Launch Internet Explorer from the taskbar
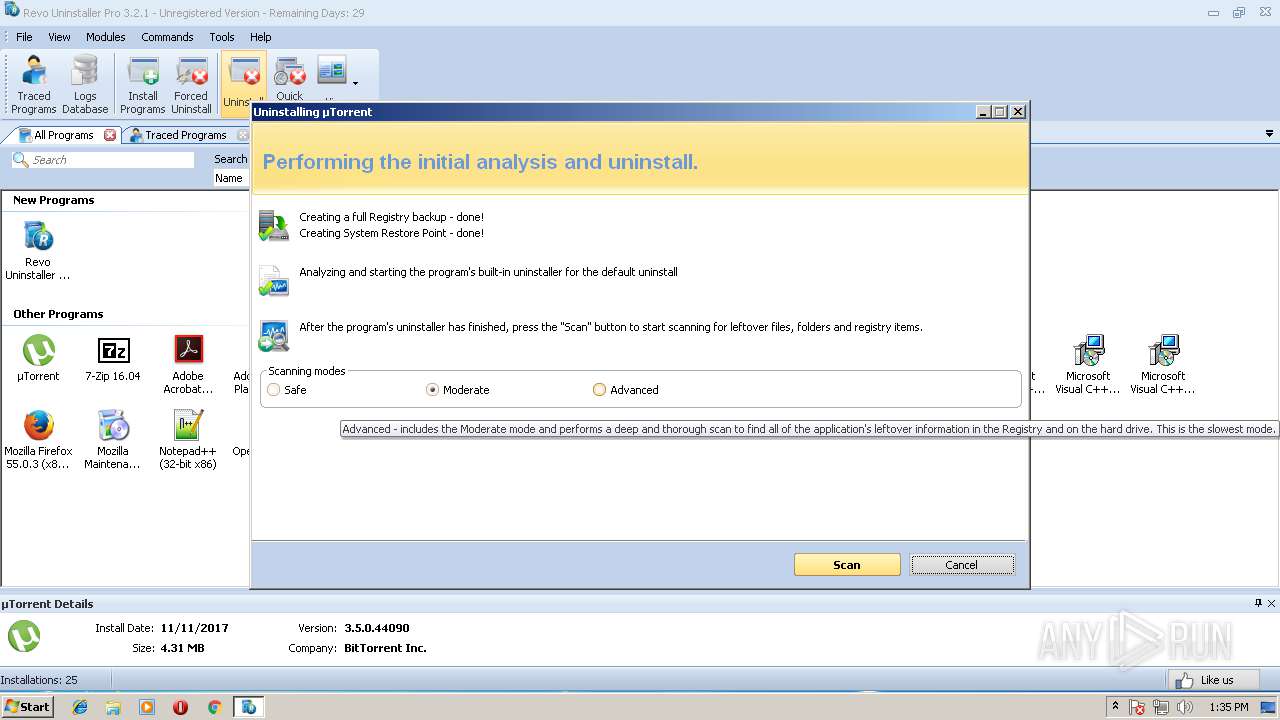 [x=80, y=707]
